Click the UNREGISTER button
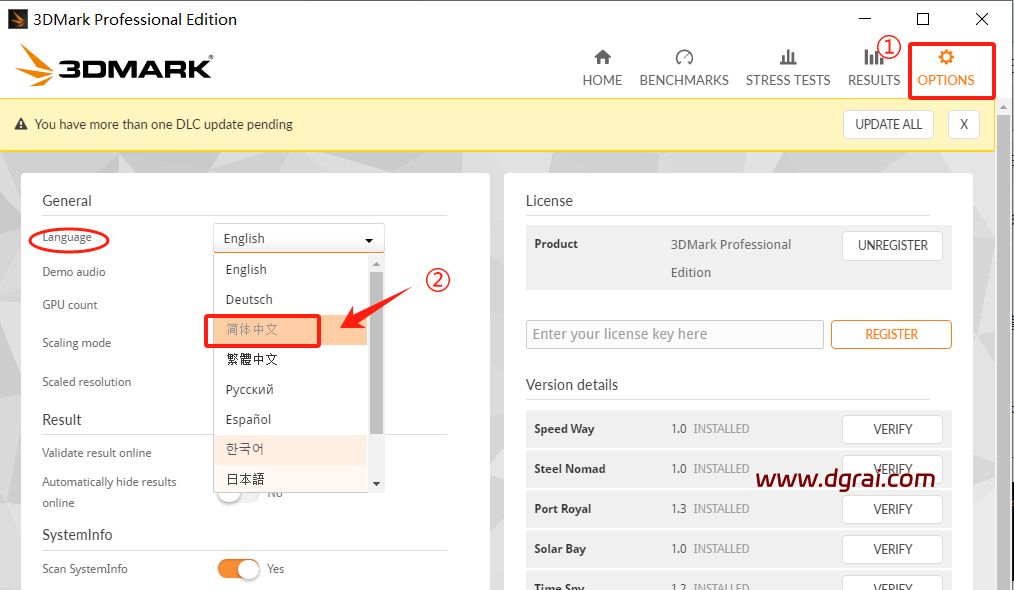1014x590 pixels. tap(892, 246)
